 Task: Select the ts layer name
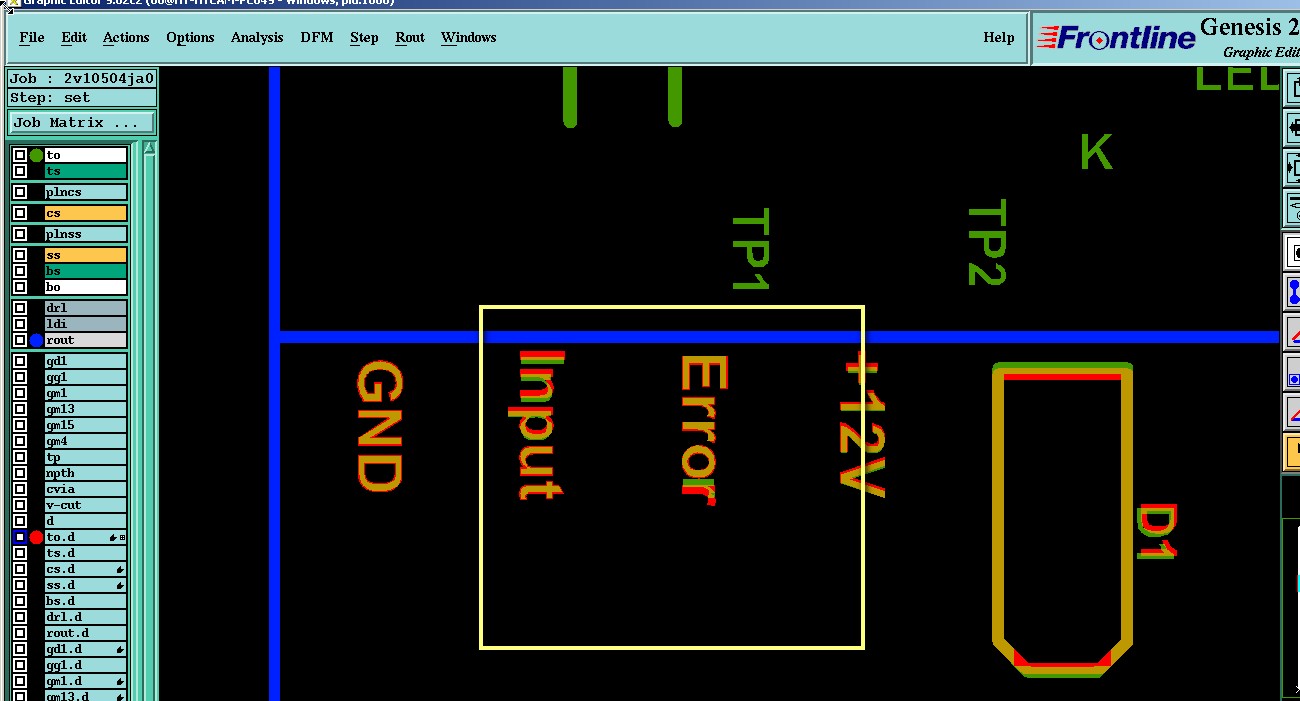click(x=86, y=171)
